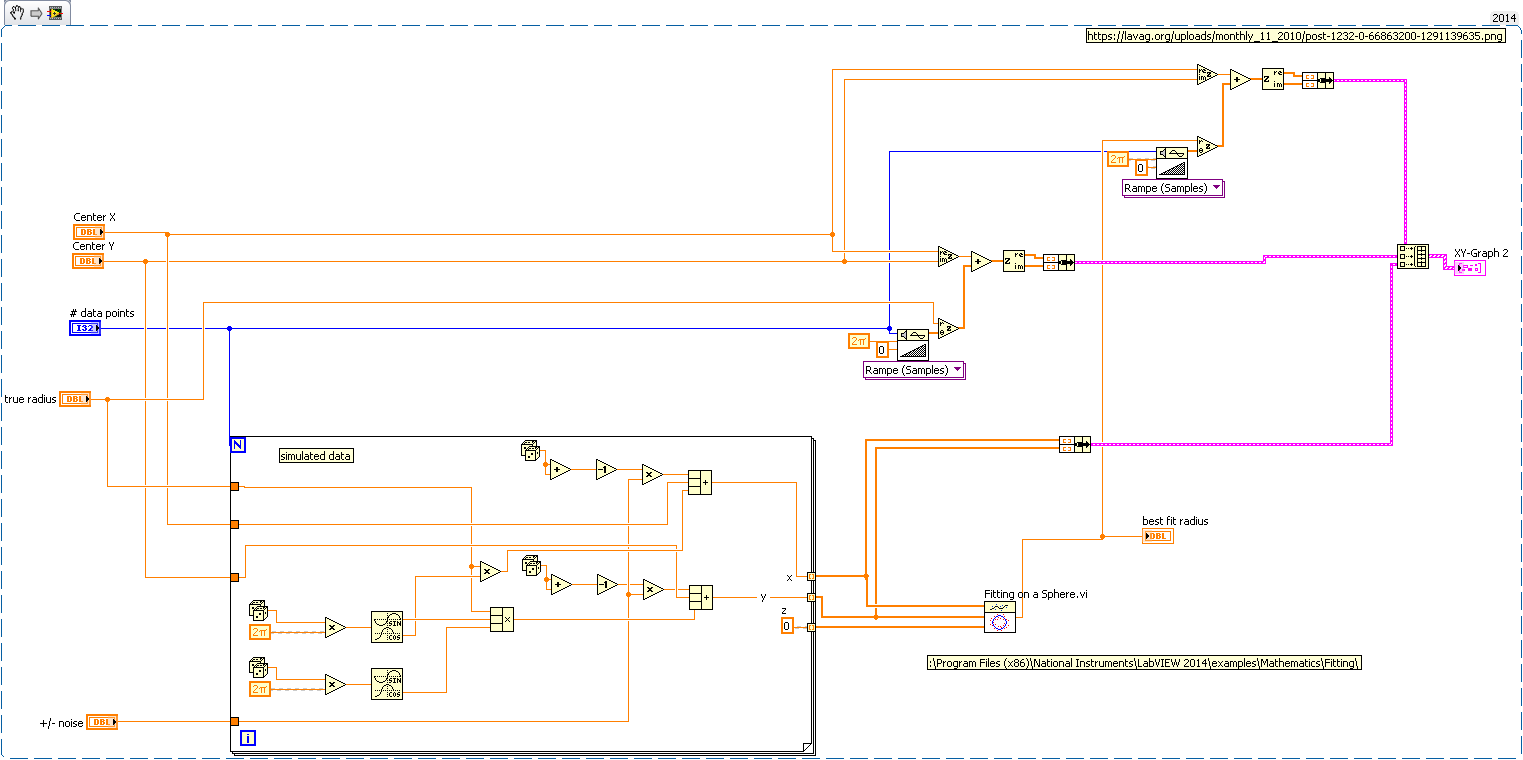Click the 0 constant beside lower ramp
The height and width of the screenshot is (760, 1523).
882,350
